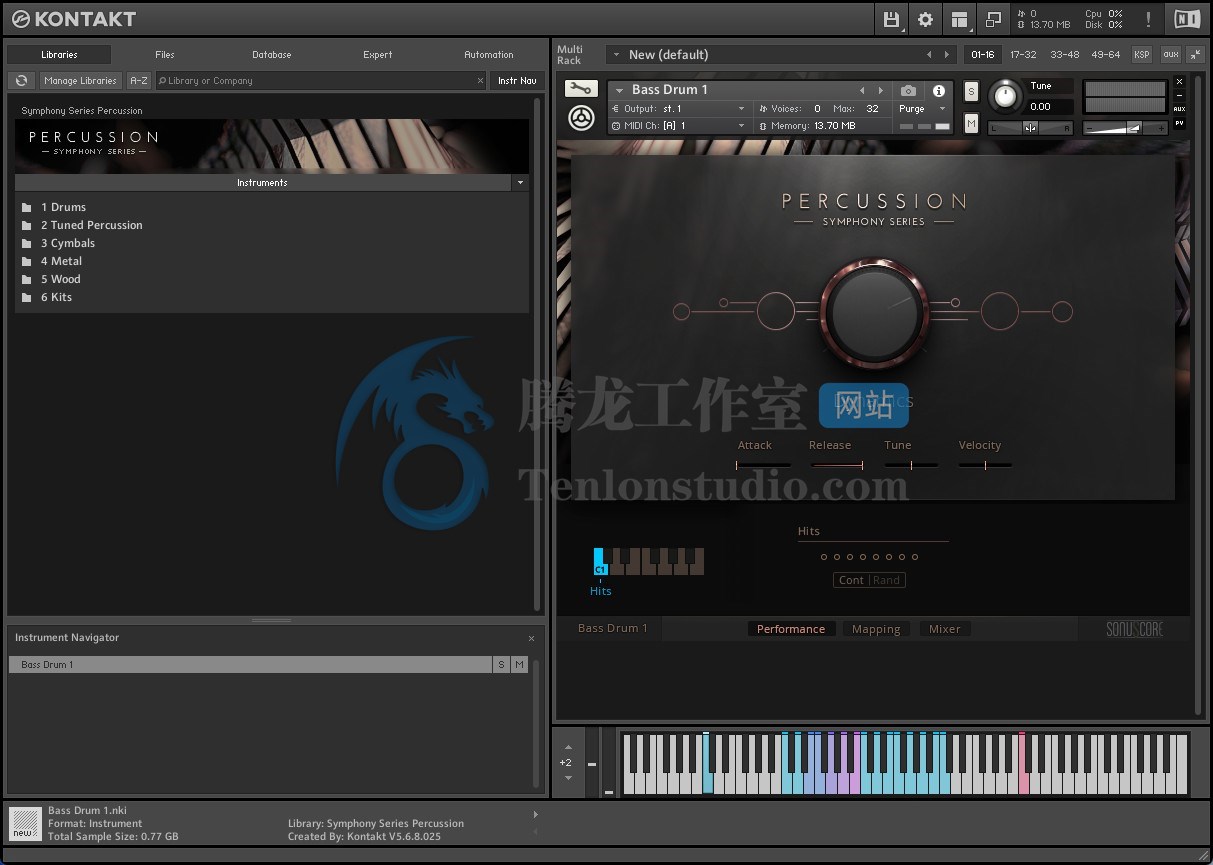Adjust the Release slider
Screen dimensions: 1213x865
click(837, 465)
